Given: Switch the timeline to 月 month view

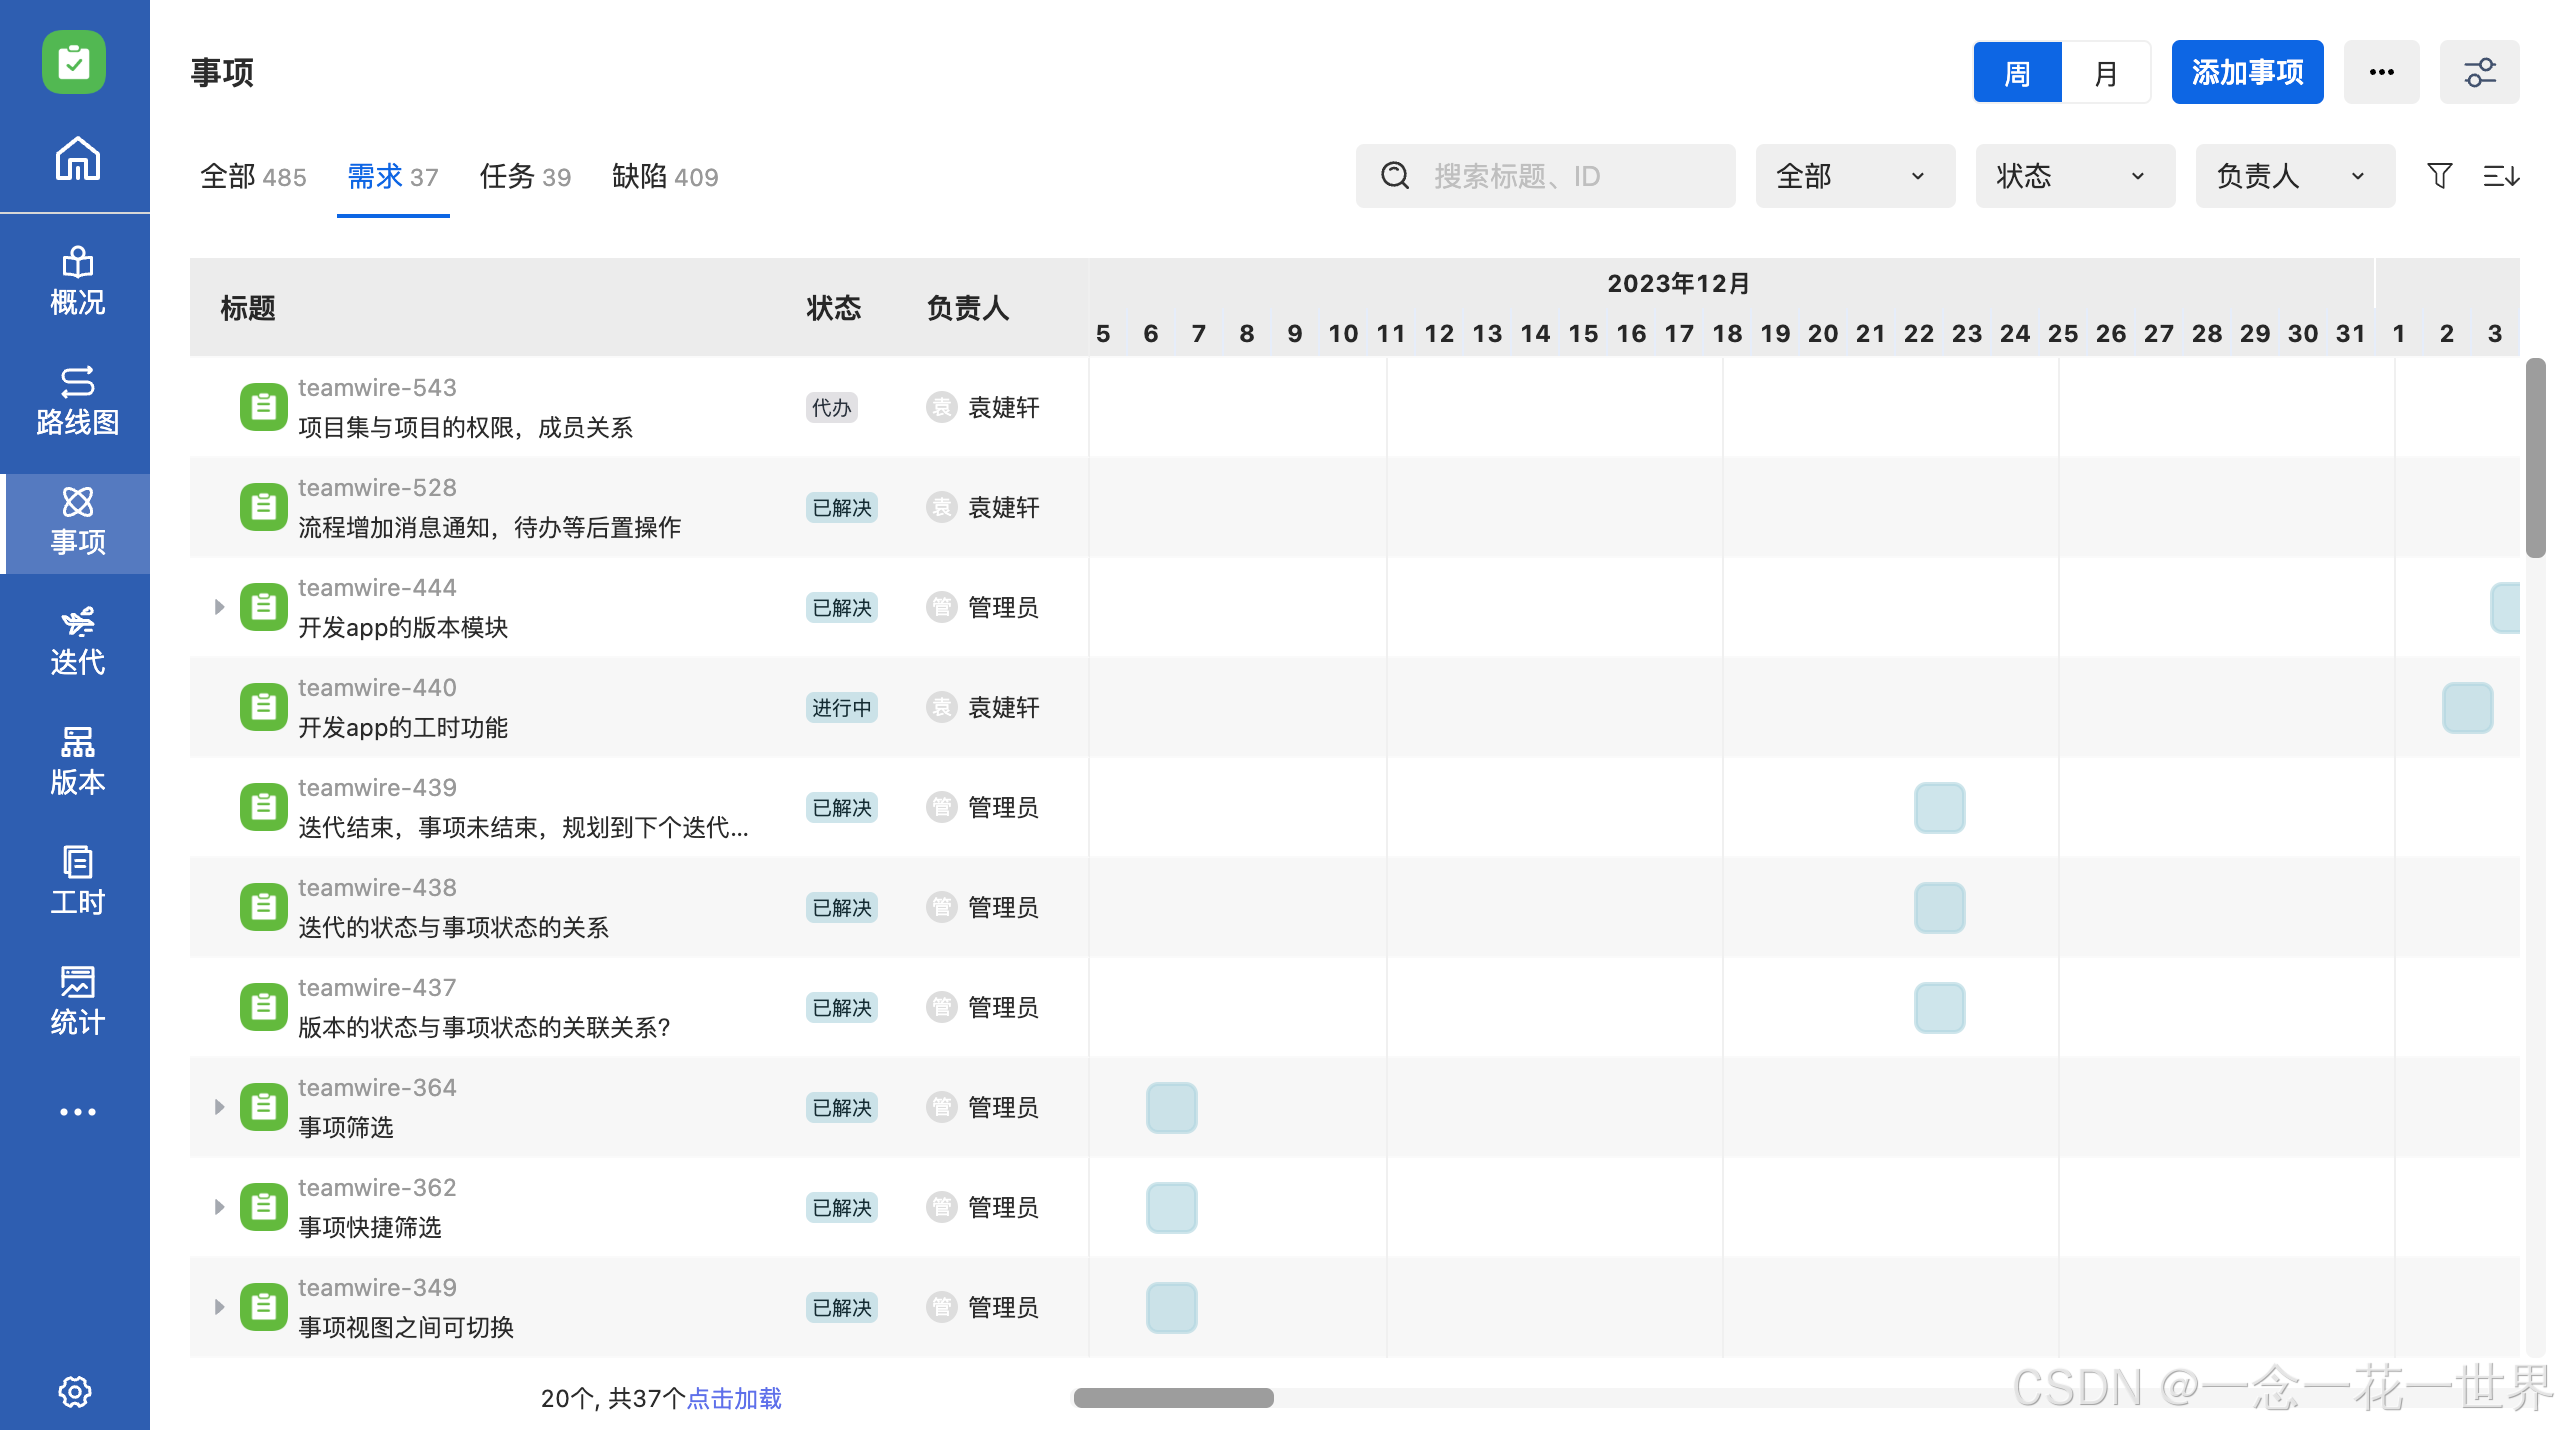Looking at the screenshot, I should (x=2105, y=72).
